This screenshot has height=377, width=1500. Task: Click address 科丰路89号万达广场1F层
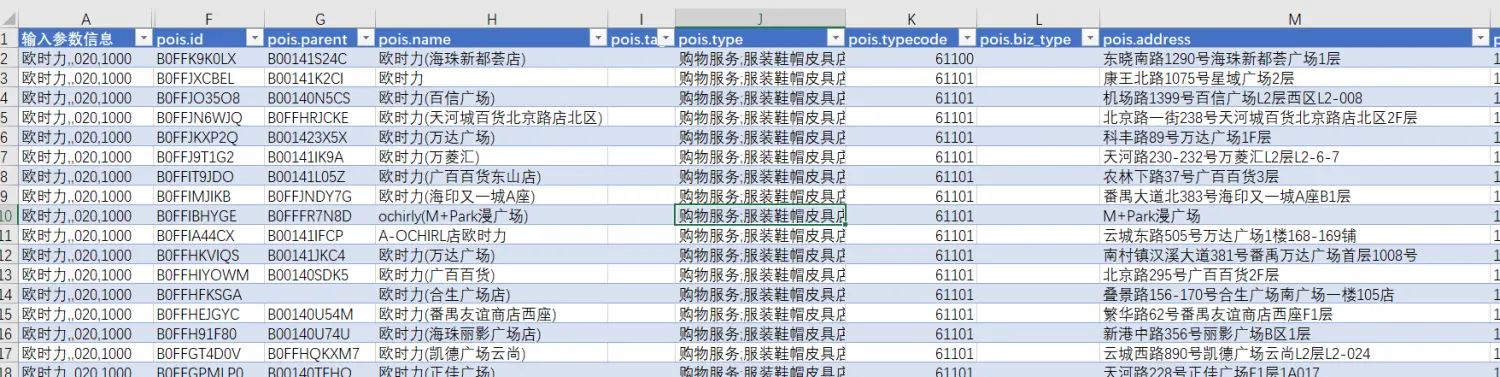tap(1187, 137)
